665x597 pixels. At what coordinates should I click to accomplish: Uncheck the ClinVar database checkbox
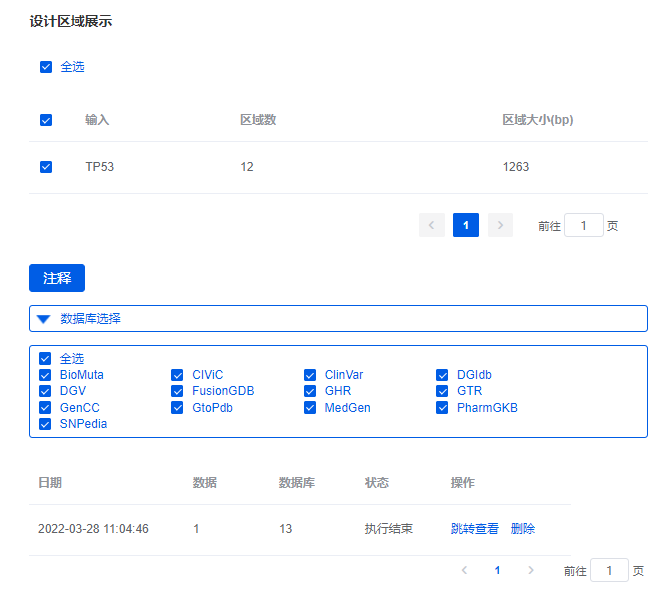click(x=311, y=376)
